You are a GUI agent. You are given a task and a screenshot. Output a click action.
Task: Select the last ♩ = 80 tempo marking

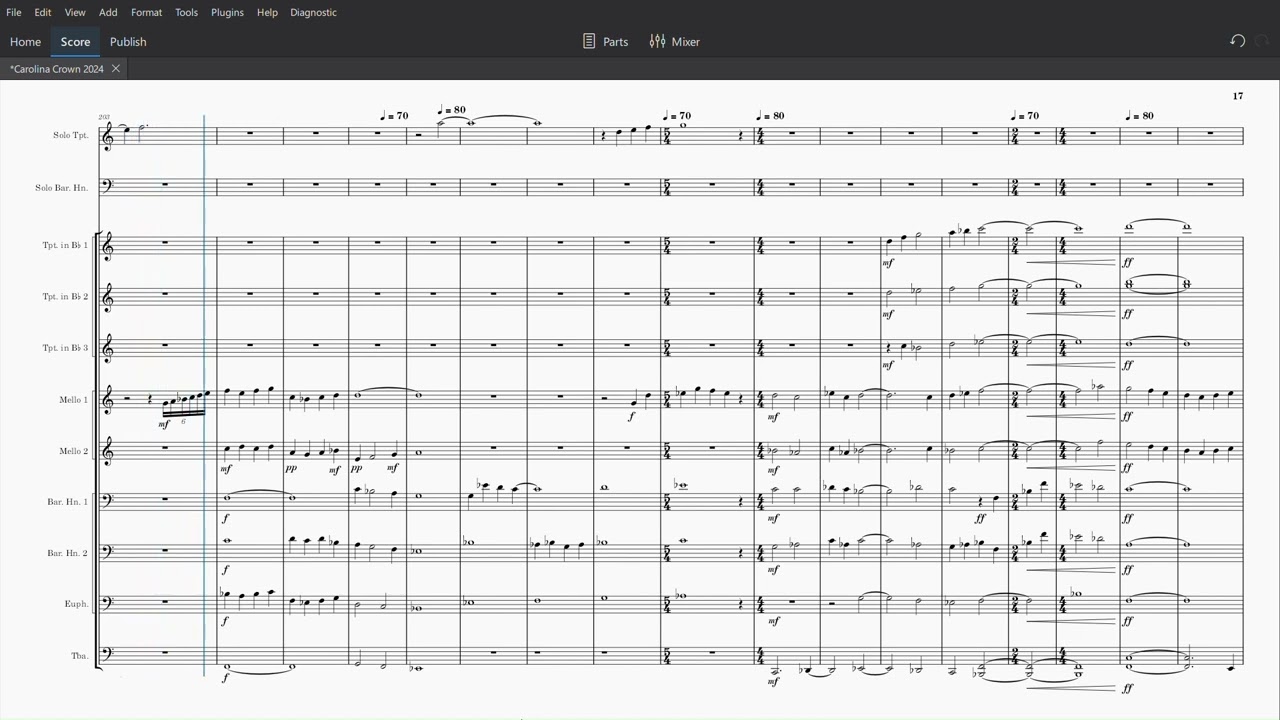pyautogui.click(x=1138, y=116)
